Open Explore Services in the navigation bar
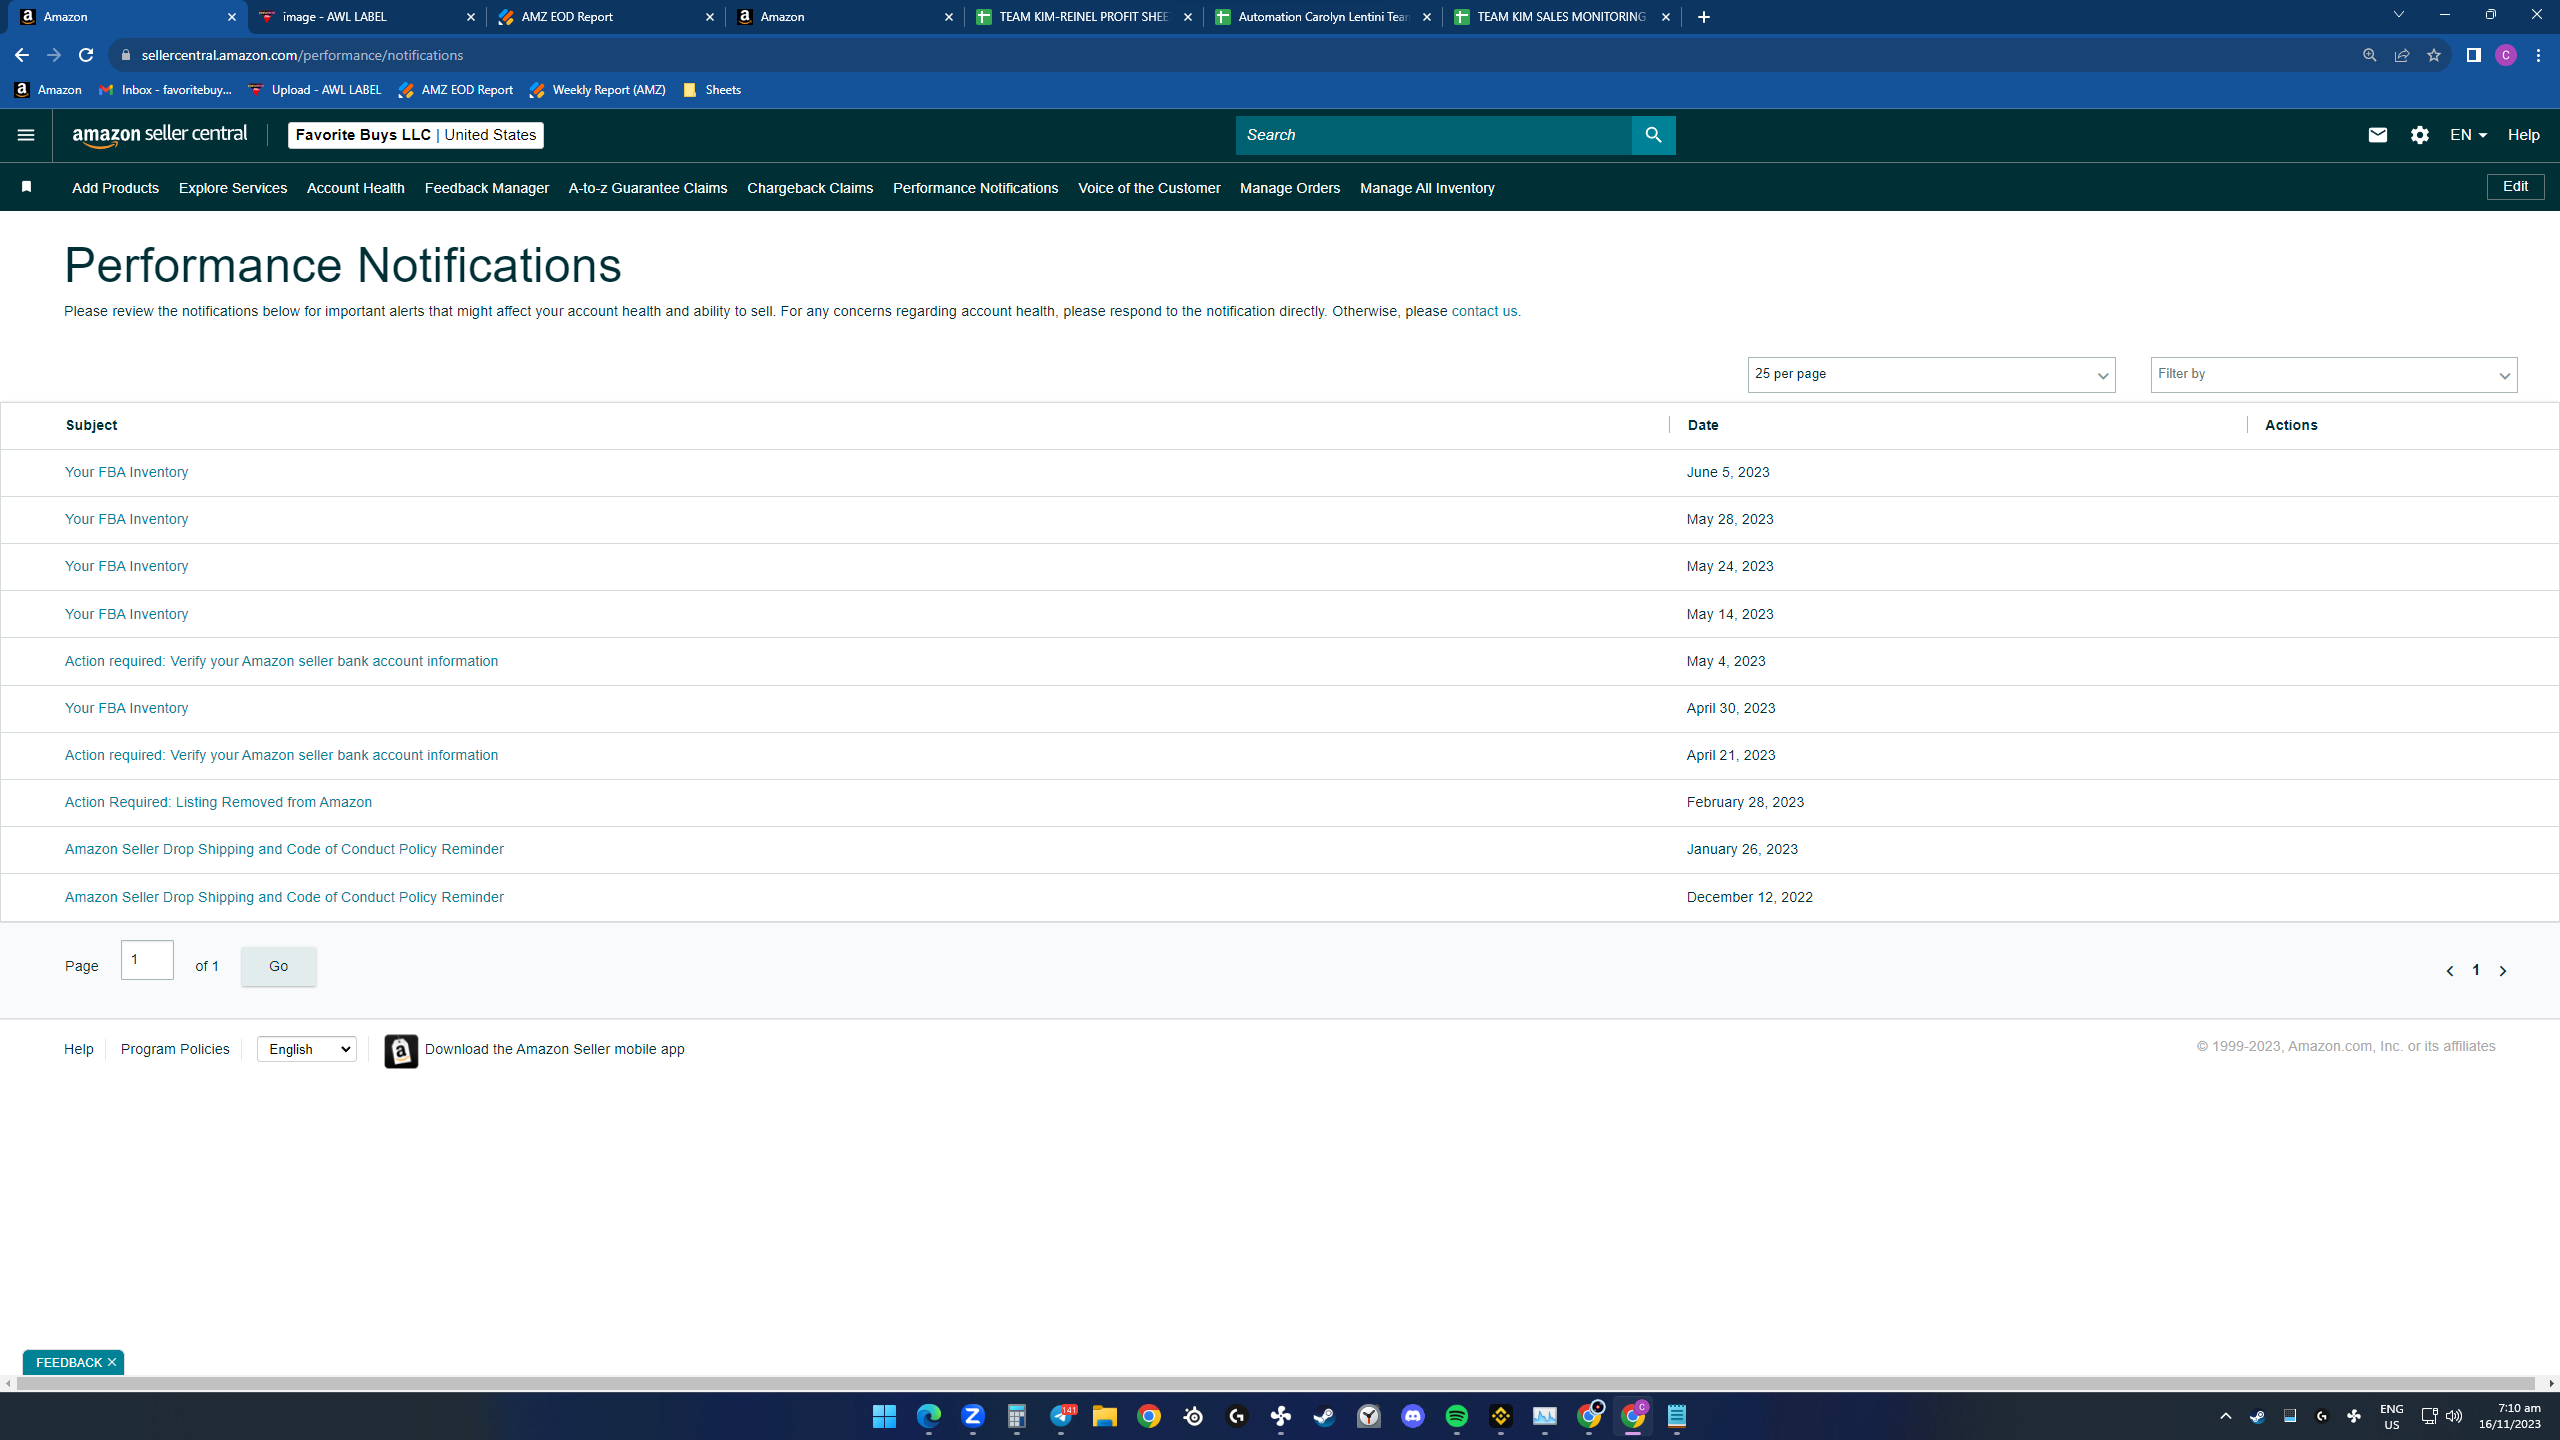Image resolution: width=2560 pixels, height=1440 pixels. click(233, 188)
